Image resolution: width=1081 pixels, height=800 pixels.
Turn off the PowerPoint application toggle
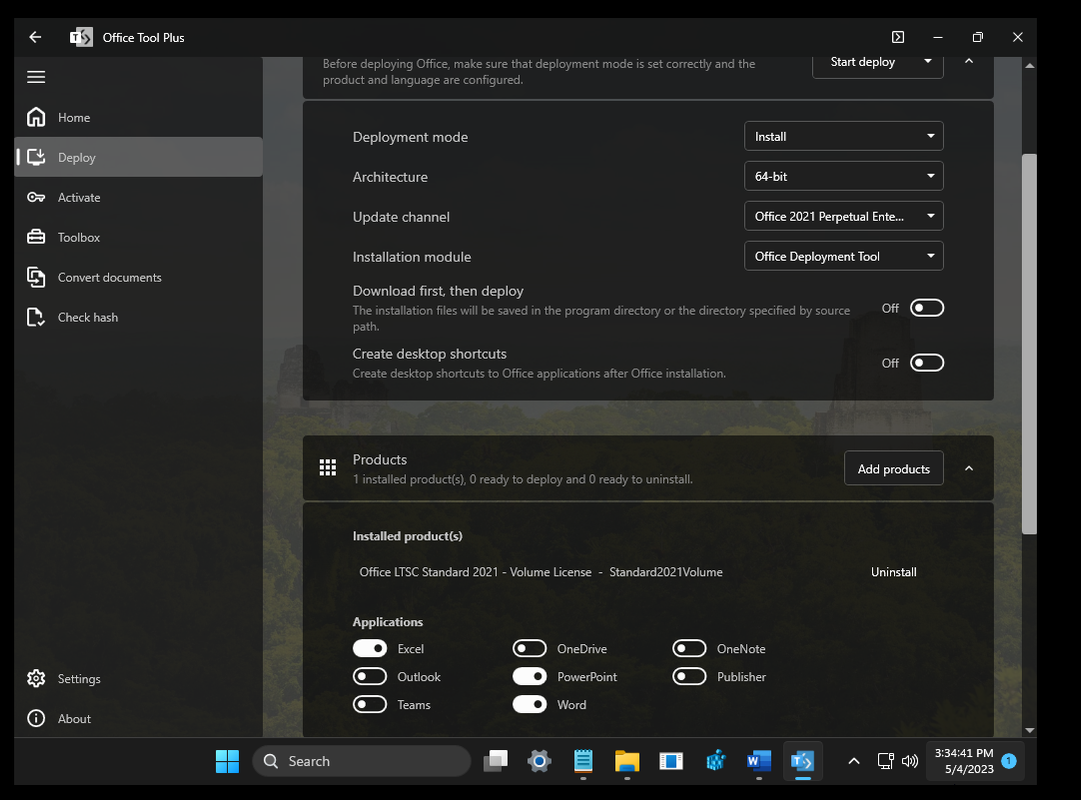pyautogui.click(x=529, y=677)
